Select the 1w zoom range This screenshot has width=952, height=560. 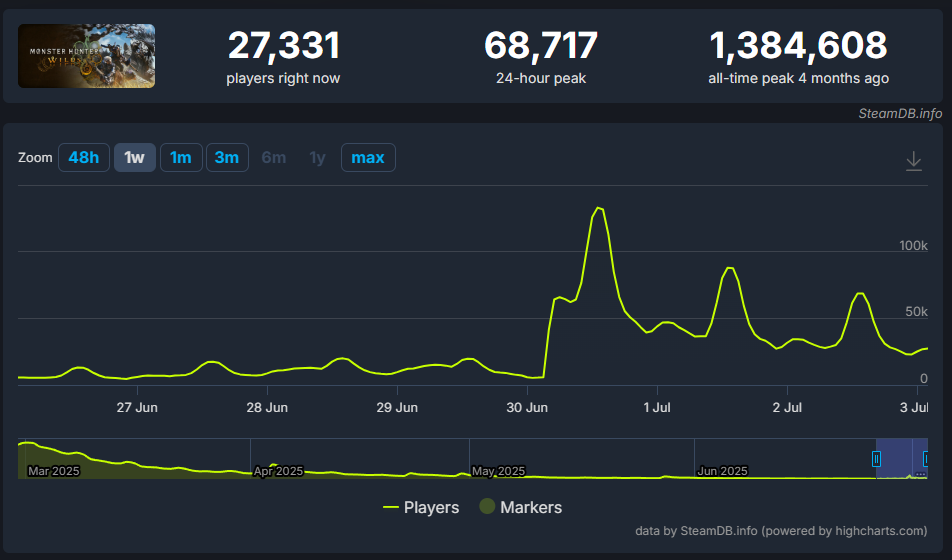135,157
